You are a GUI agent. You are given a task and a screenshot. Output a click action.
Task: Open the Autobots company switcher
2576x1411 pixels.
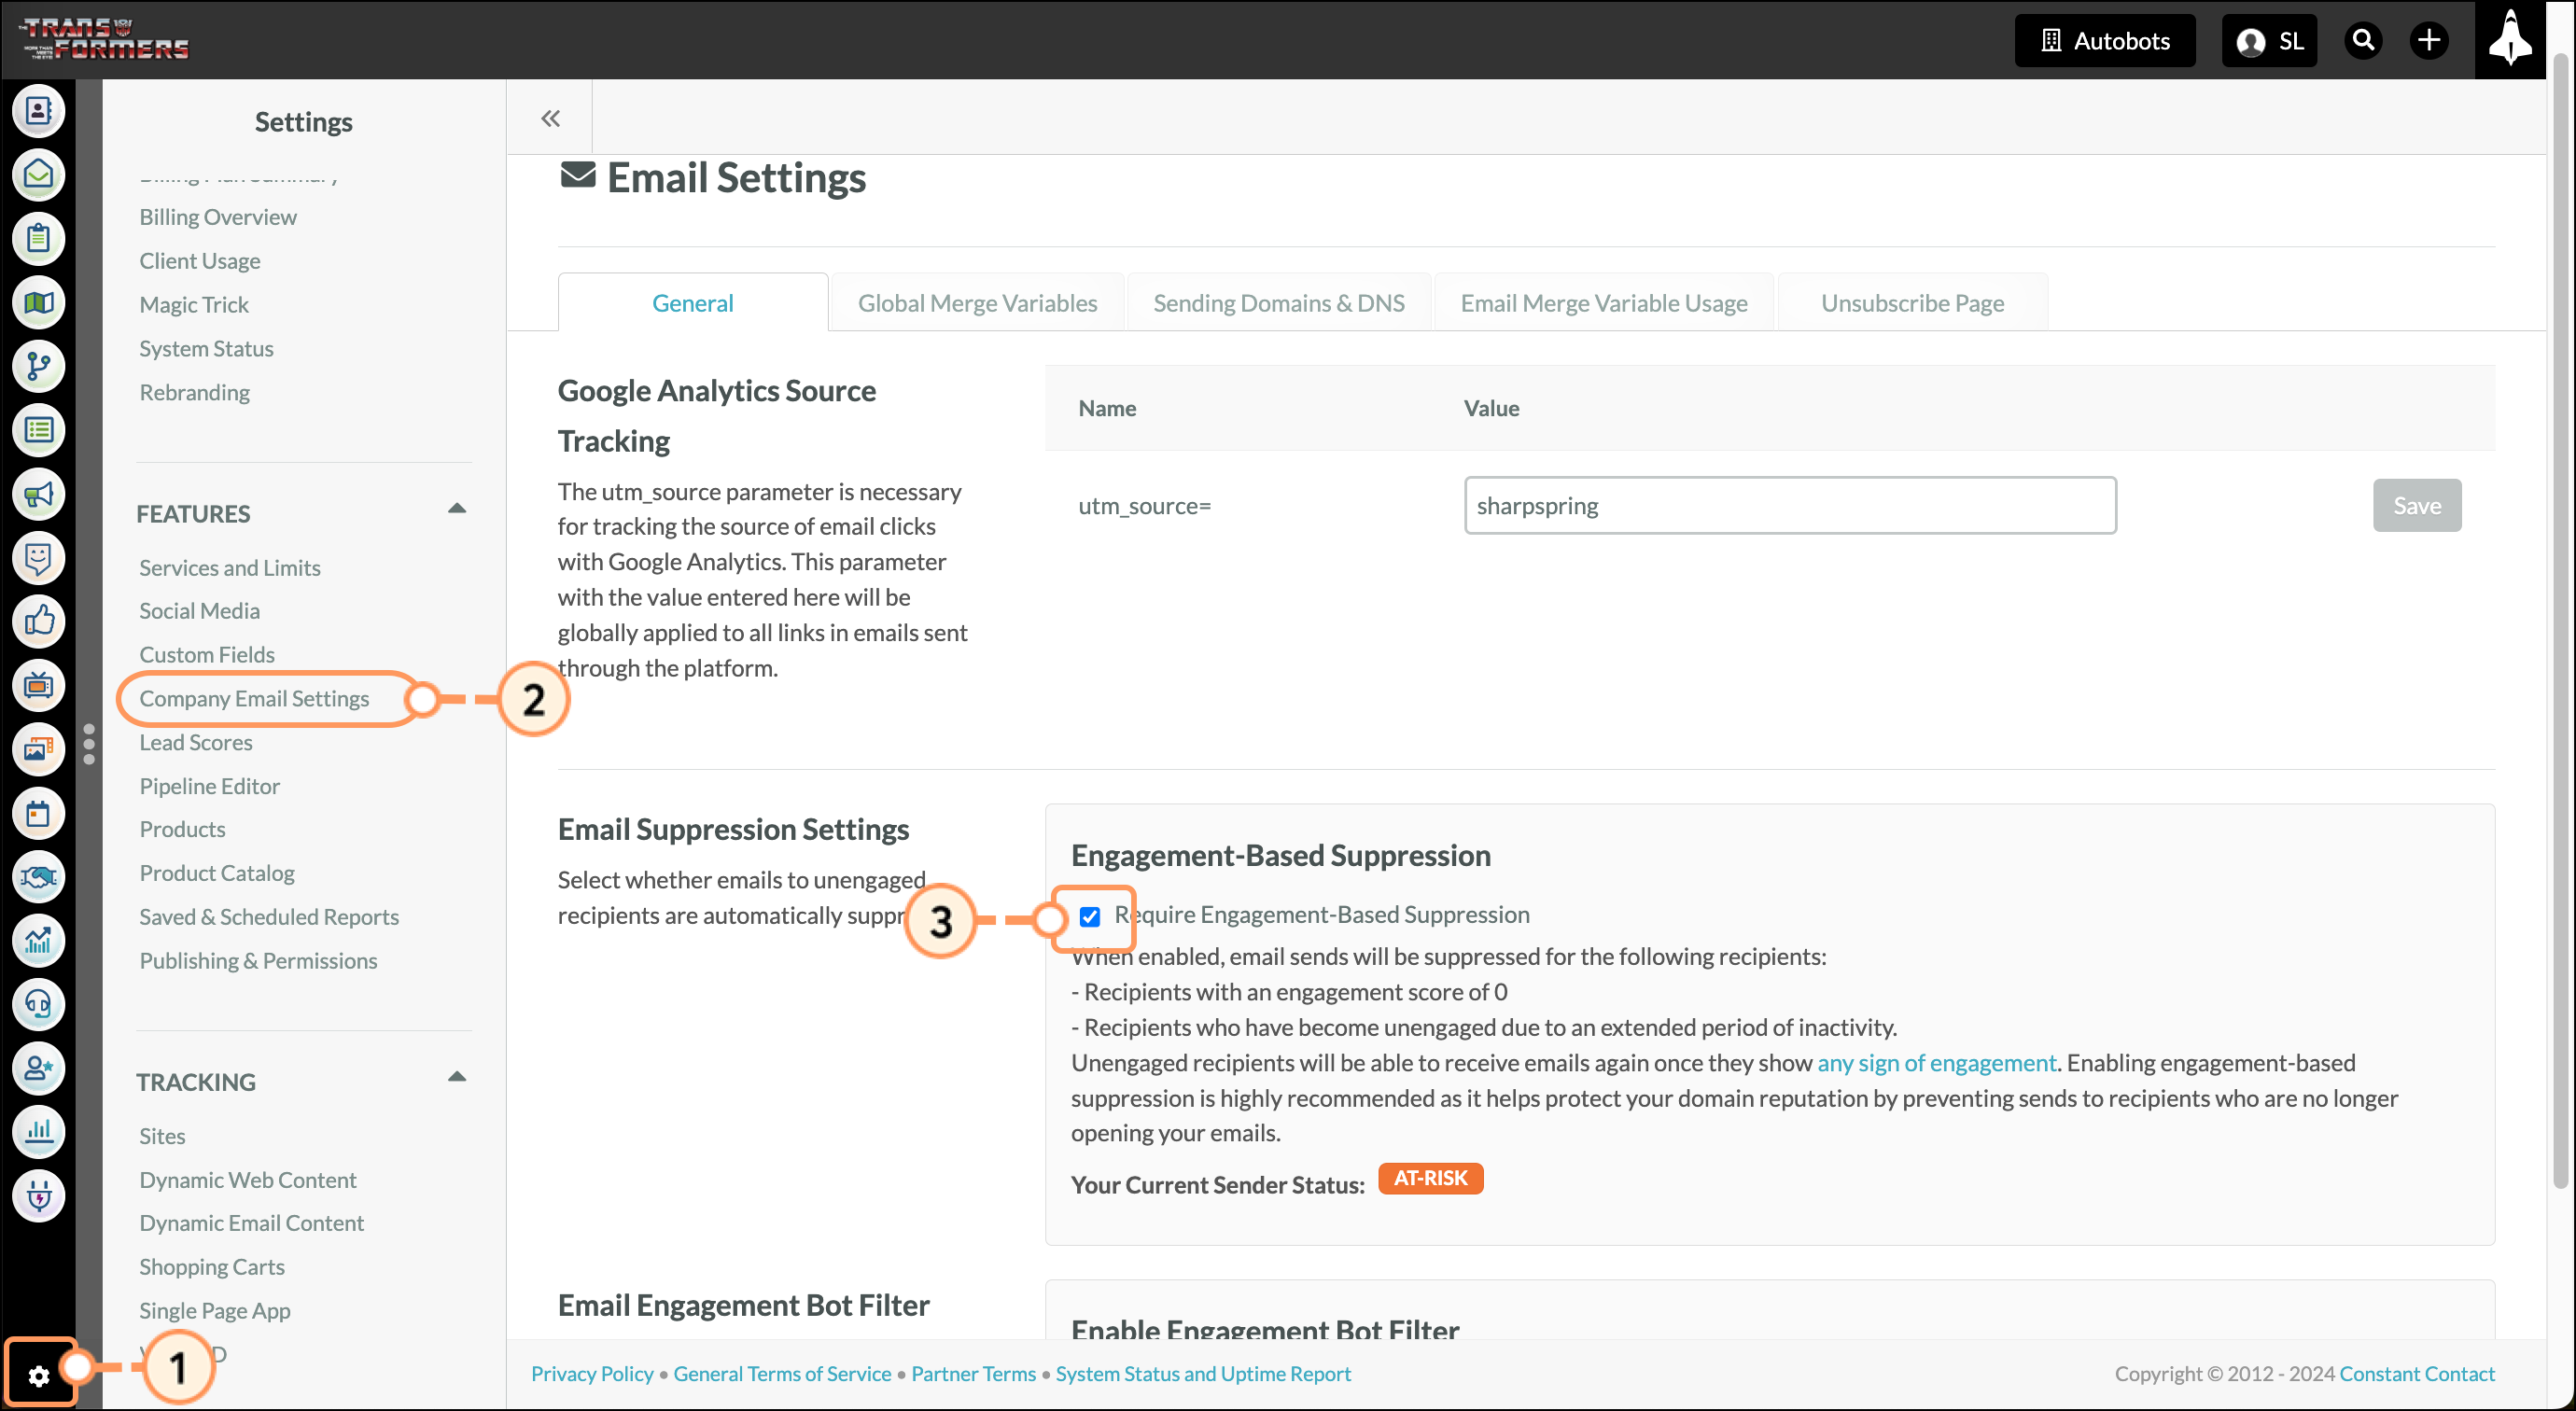2105,40
